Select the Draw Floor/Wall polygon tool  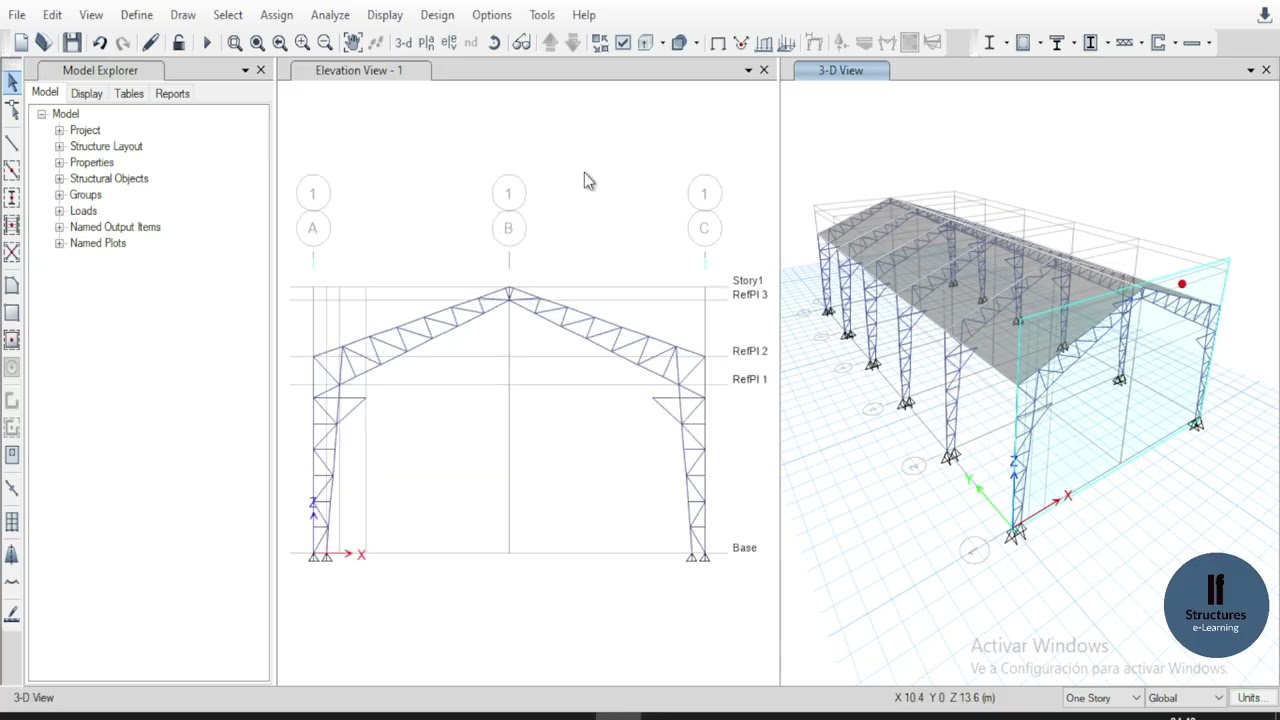pyautogui.click(x=12, y=285)
